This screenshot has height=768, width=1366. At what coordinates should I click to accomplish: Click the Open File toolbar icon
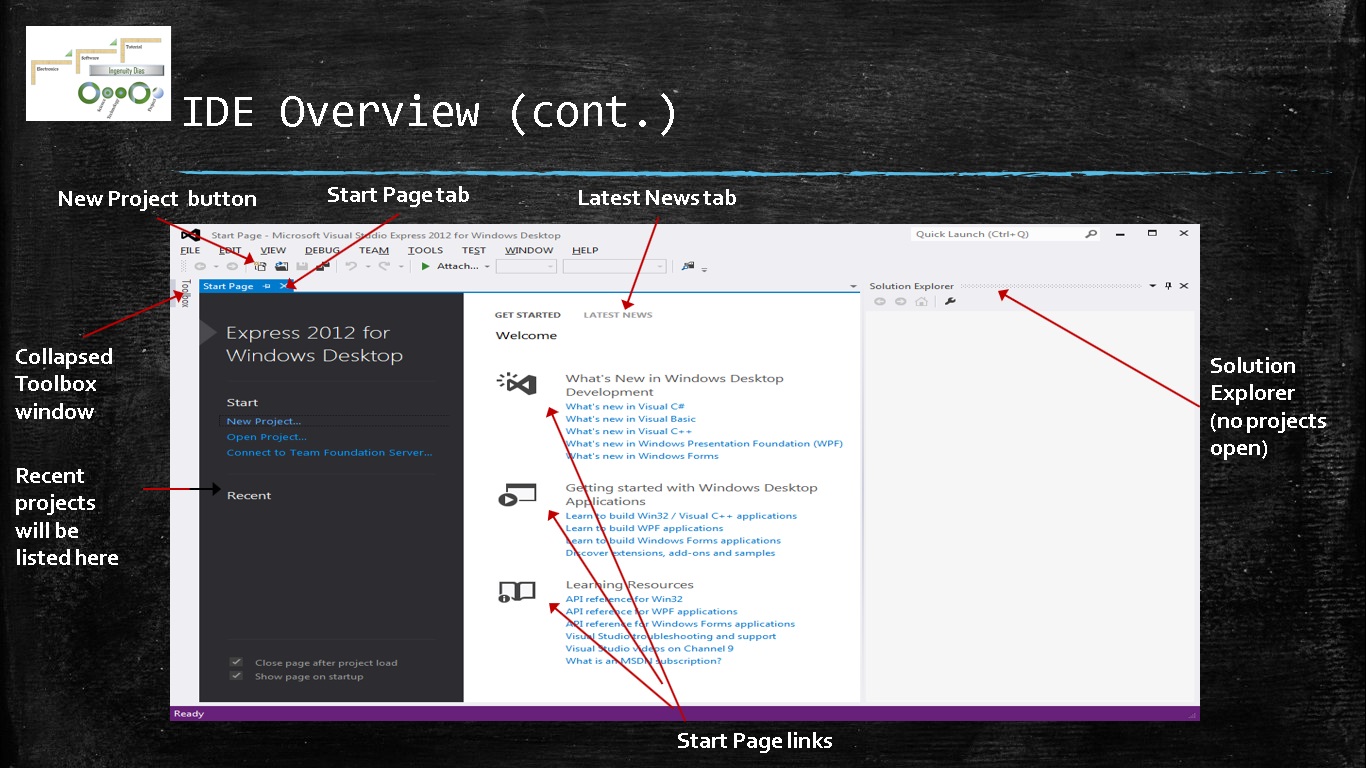281,266
